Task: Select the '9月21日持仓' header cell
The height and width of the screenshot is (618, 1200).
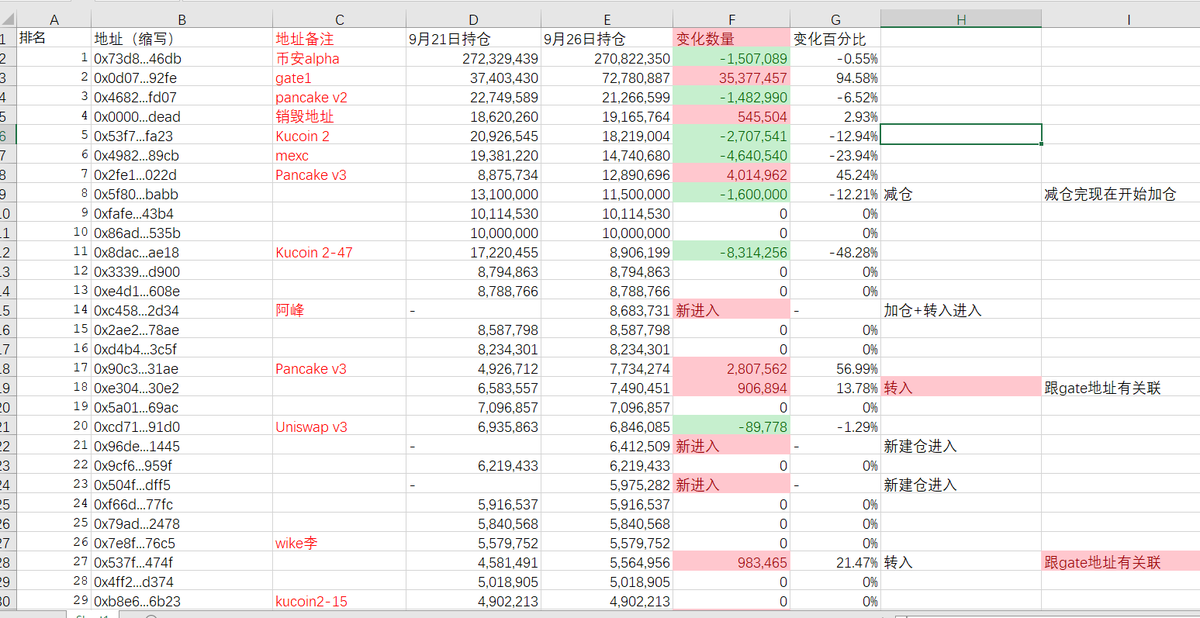Action: point(473,38)
